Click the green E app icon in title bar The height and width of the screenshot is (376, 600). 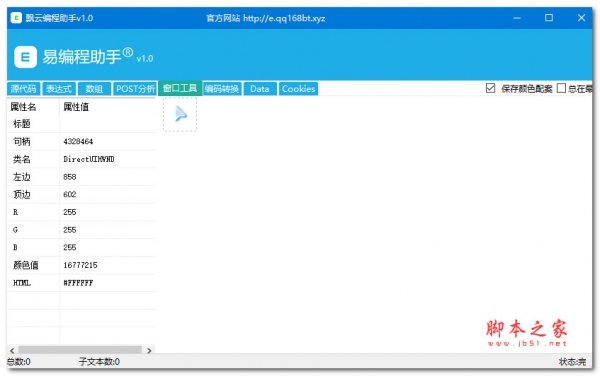(x=16, y=18)
